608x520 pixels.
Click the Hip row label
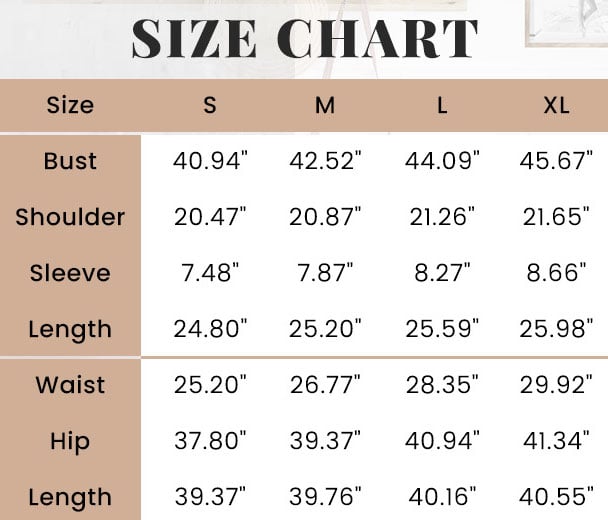(x=70, y=441)
